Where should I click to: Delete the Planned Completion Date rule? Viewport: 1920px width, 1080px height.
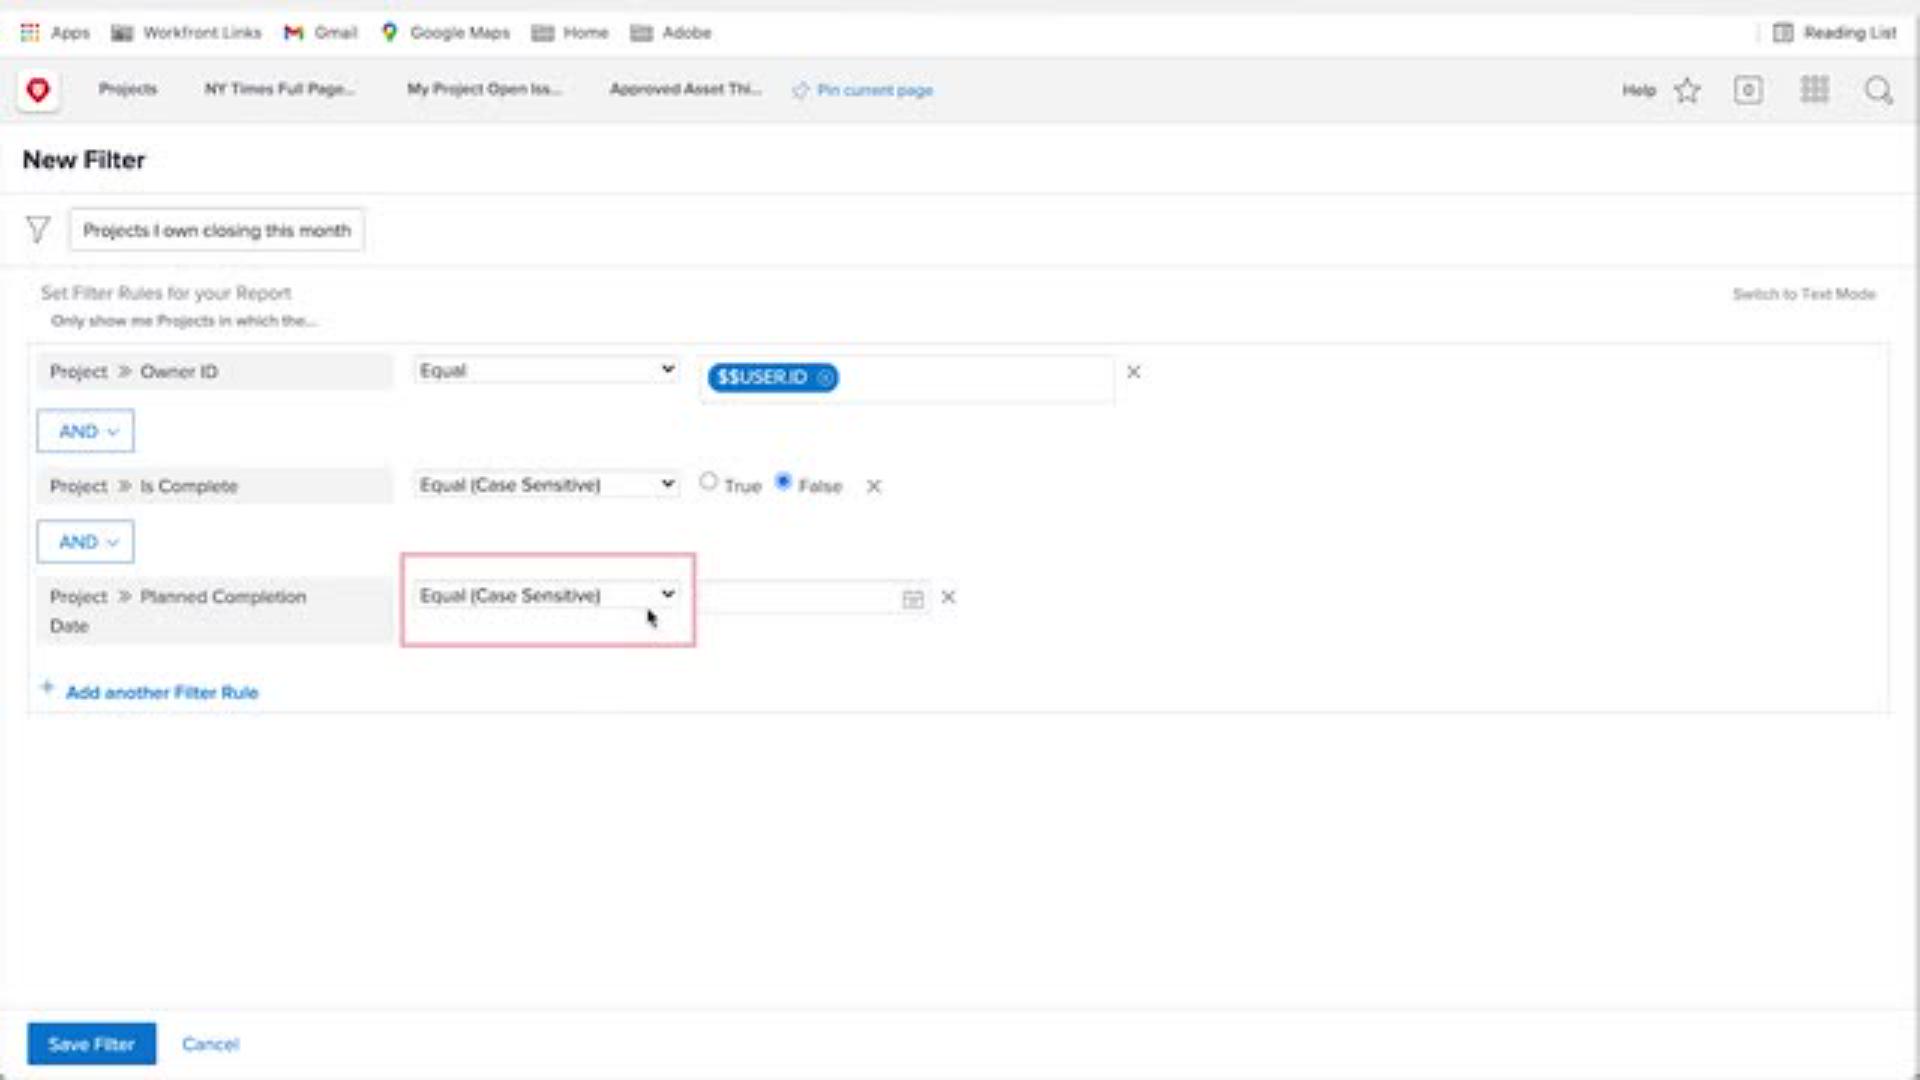coord(948,597)
